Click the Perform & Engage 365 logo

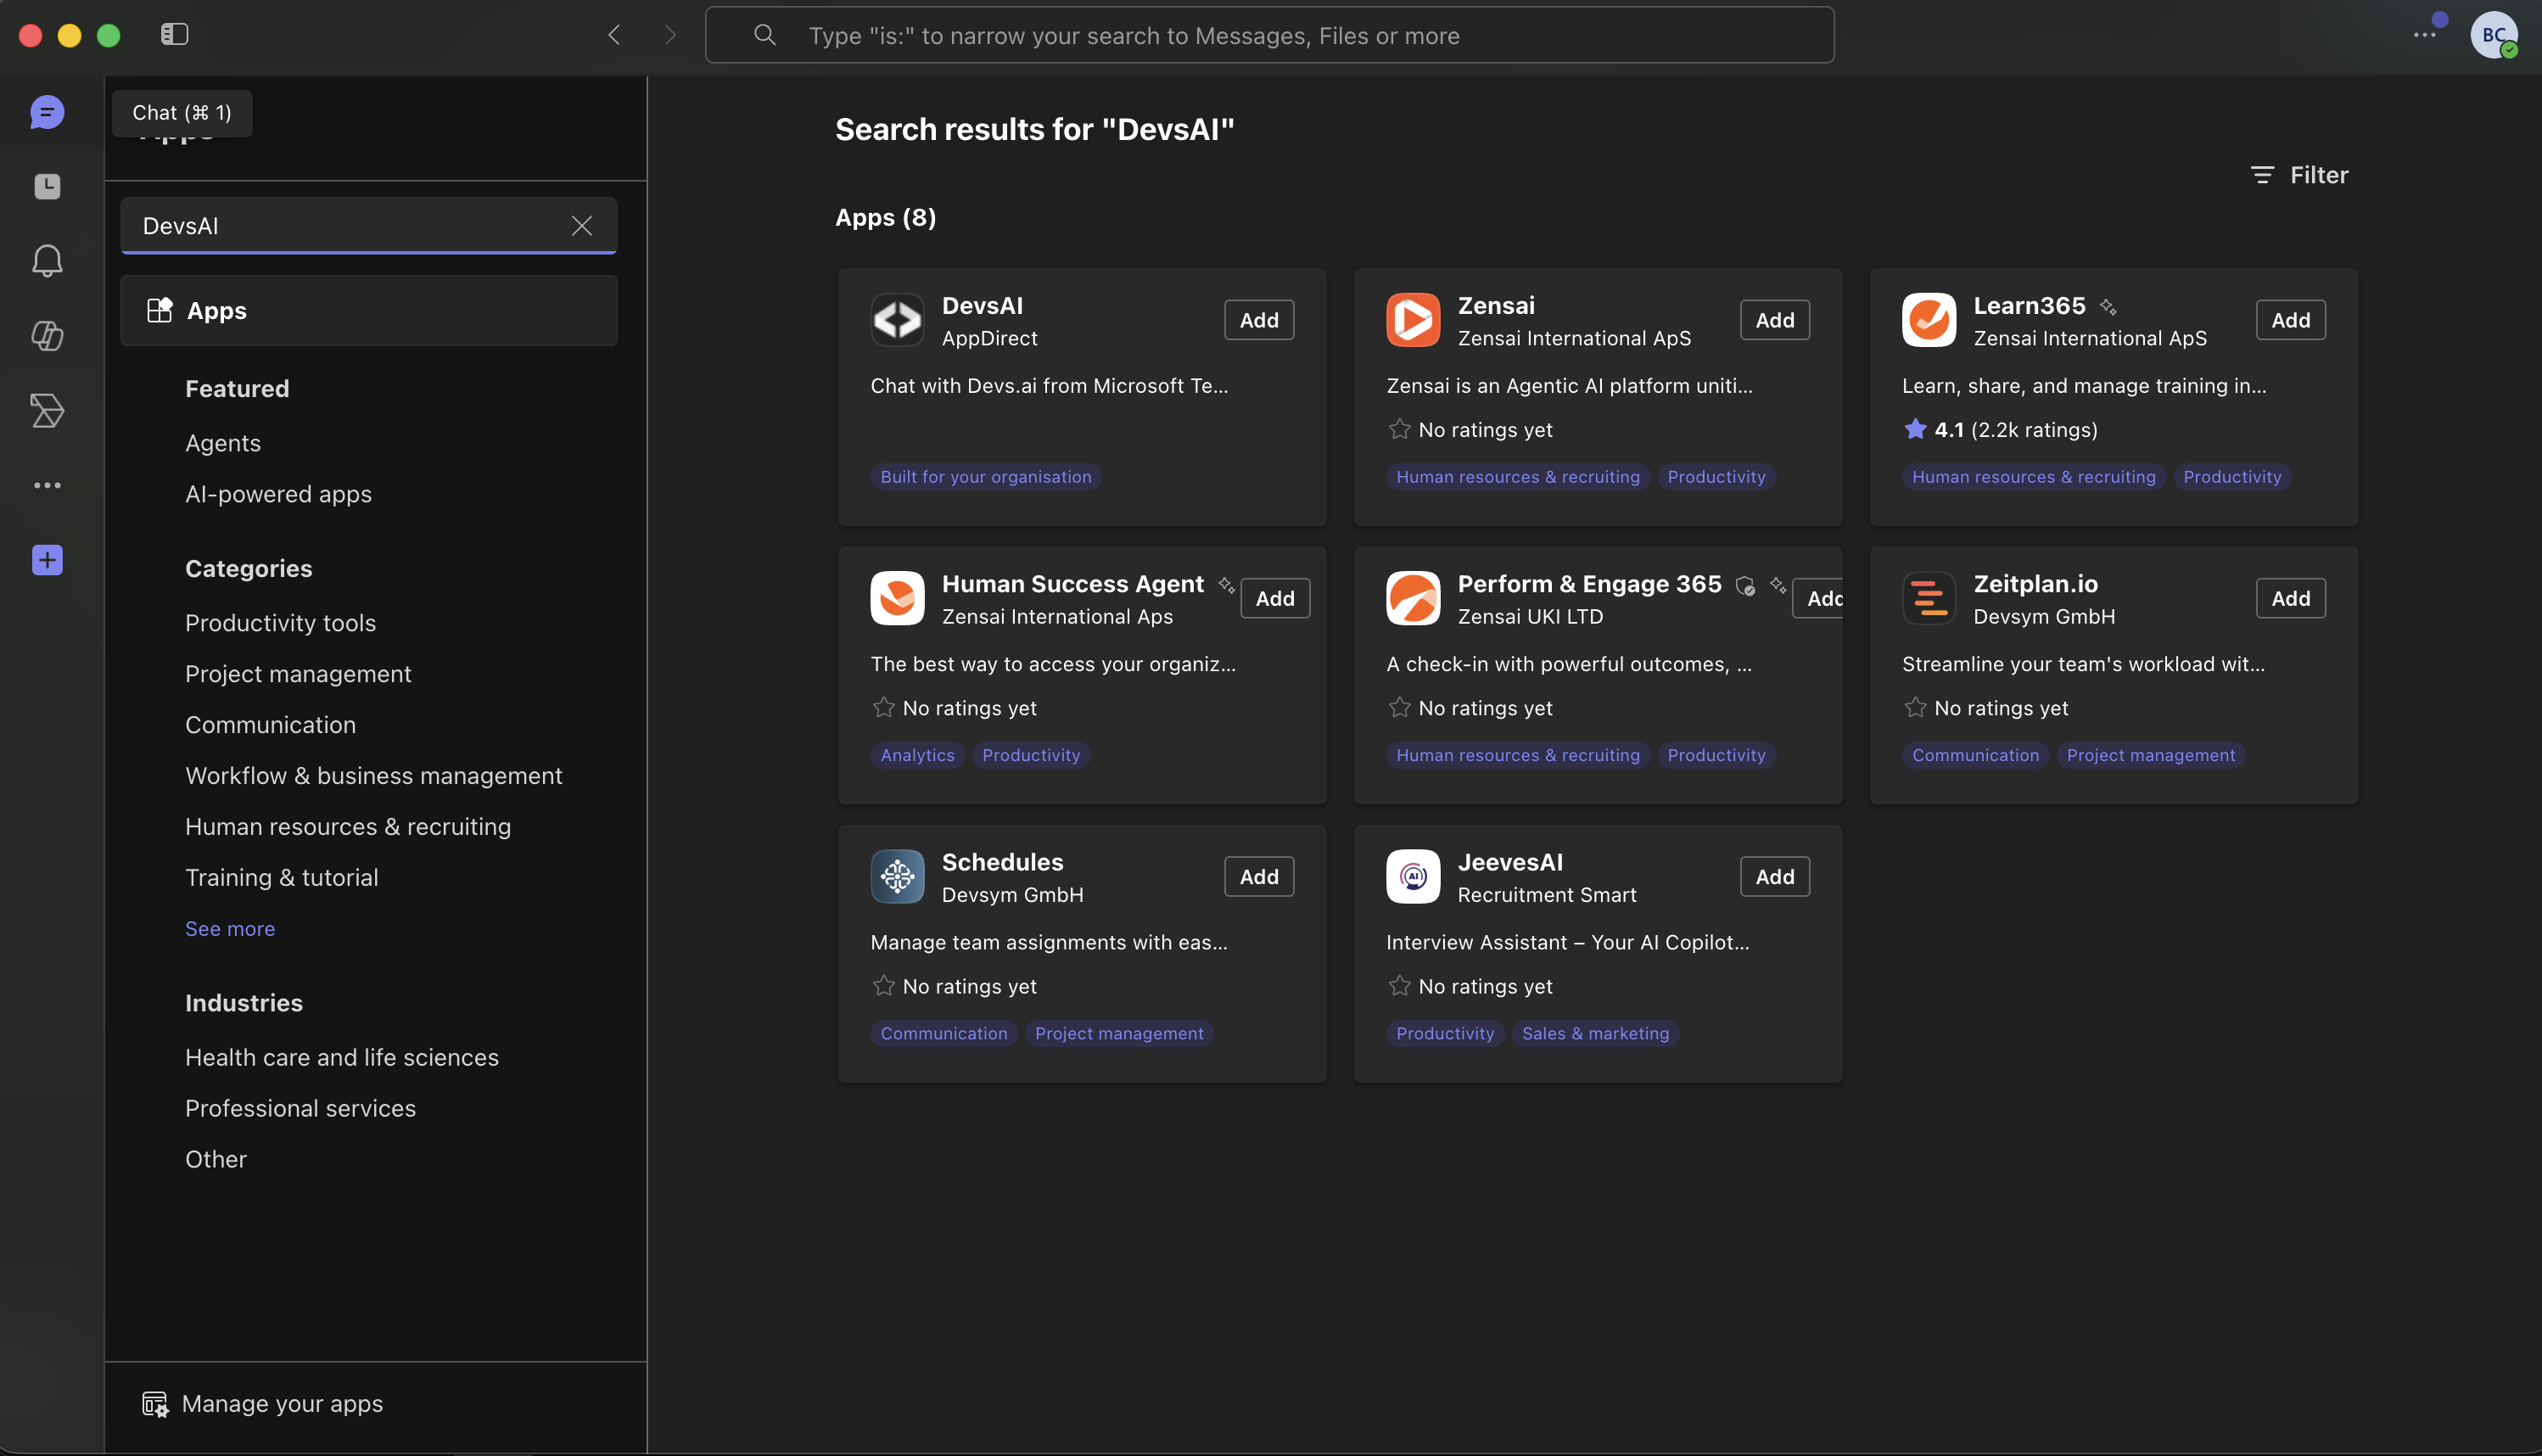pyautogui.click(x=1413, y=598)
